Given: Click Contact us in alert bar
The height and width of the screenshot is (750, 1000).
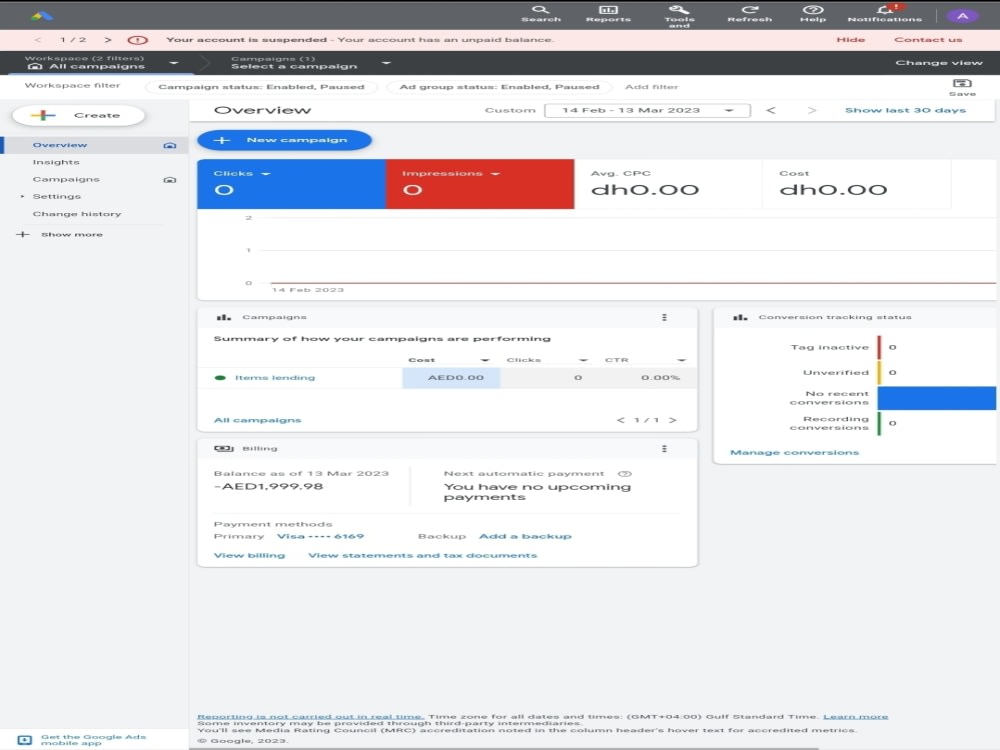Looking at the screenshot, I should [x=928, y=40].
